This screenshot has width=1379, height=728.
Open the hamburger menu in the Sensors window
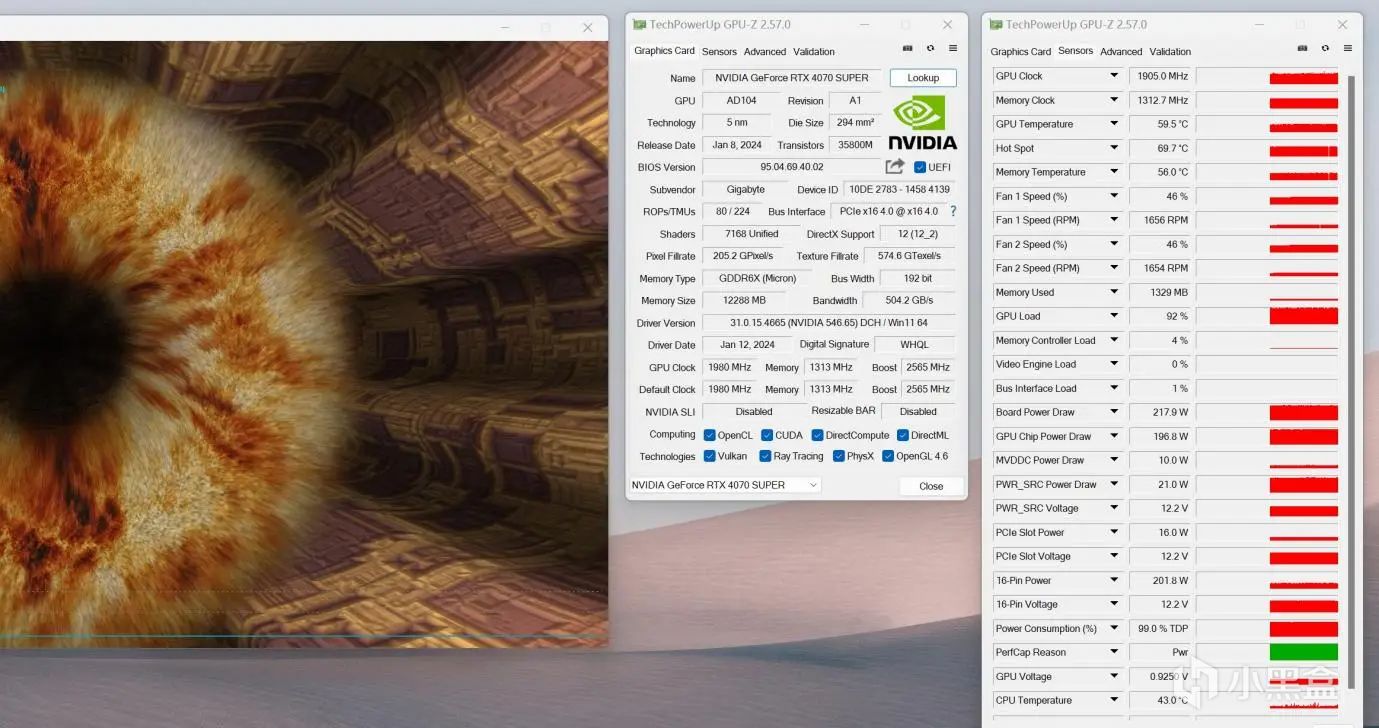pos(1348,48)
